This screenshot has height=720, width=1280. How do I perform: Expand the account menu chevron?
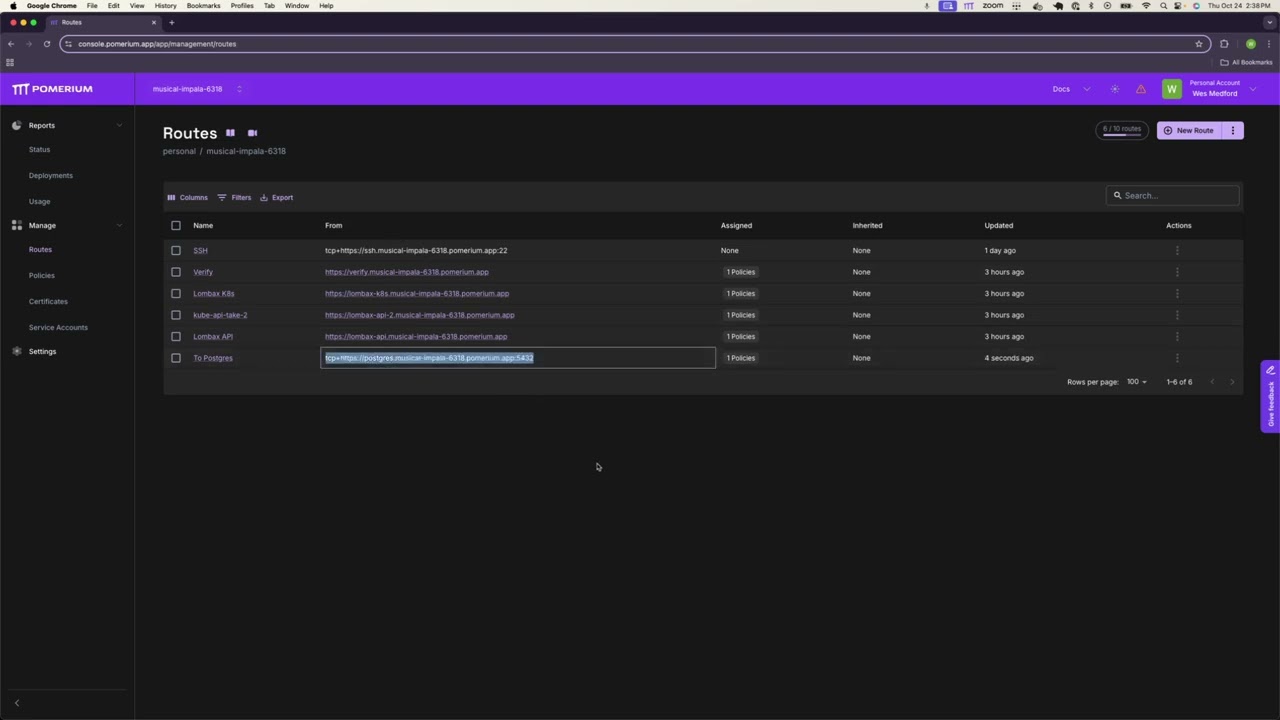pos(1253,89)
